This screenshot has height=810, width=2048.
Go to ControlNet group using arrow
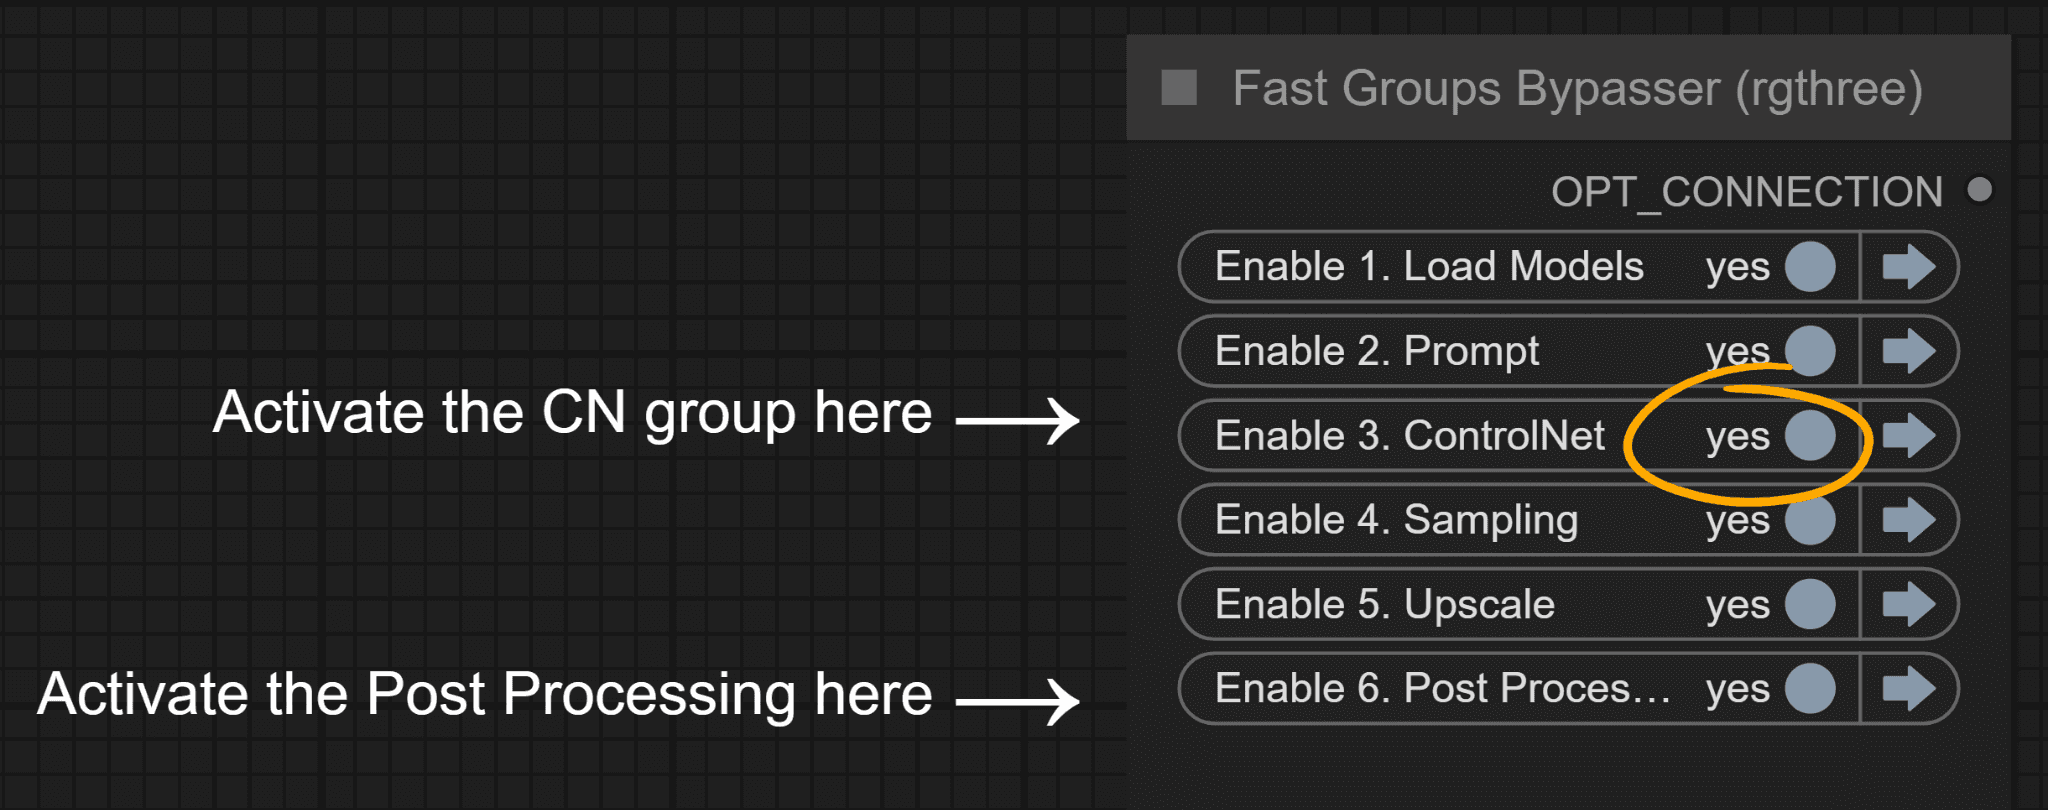1908,436
